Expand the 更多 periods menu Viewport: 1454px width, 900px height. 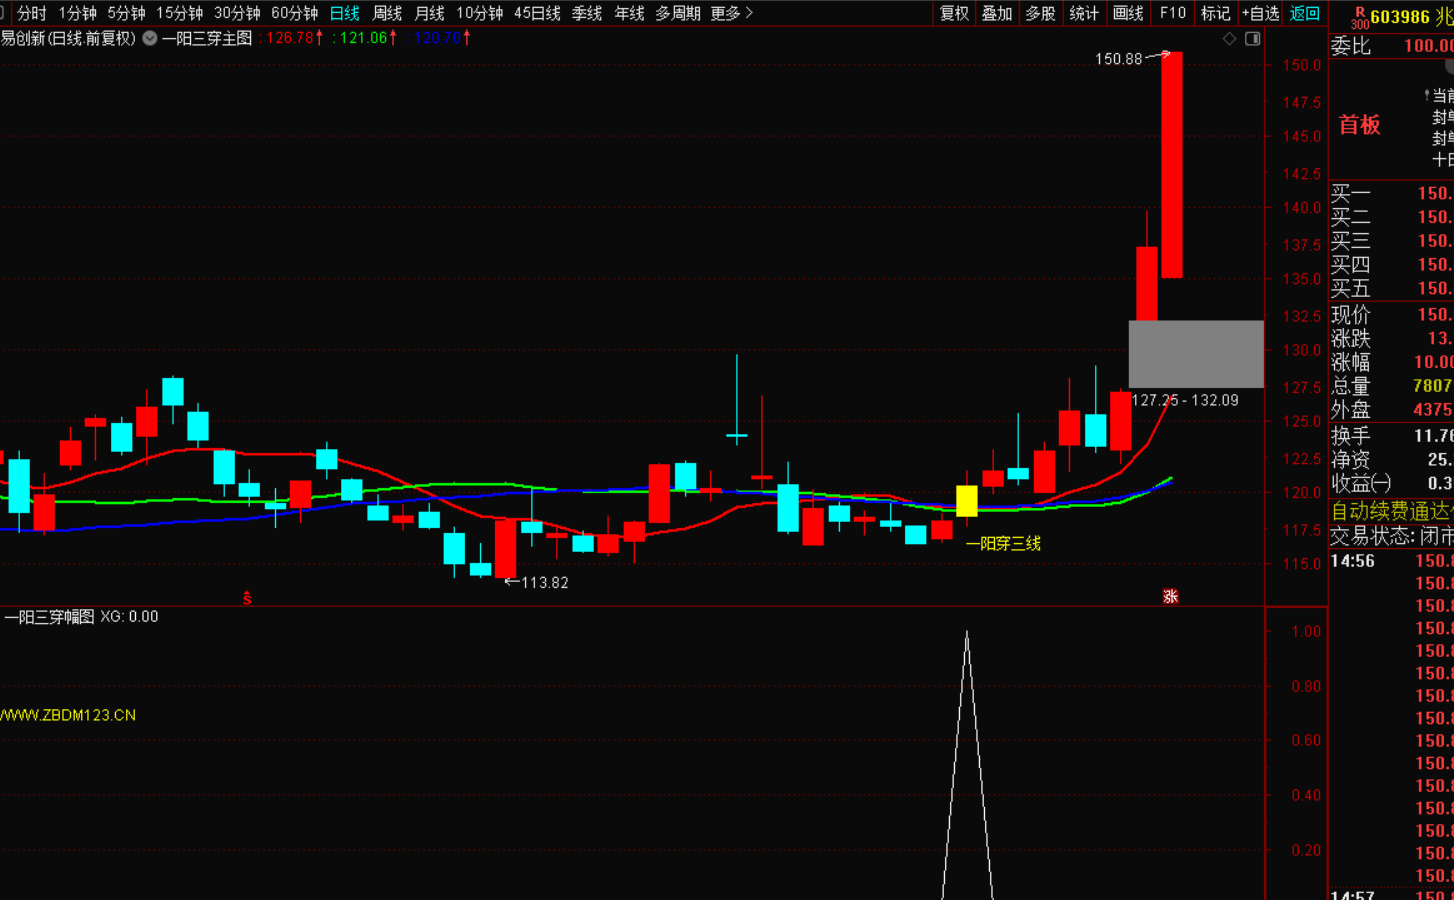pyautogui.click(x=731, y=13)
